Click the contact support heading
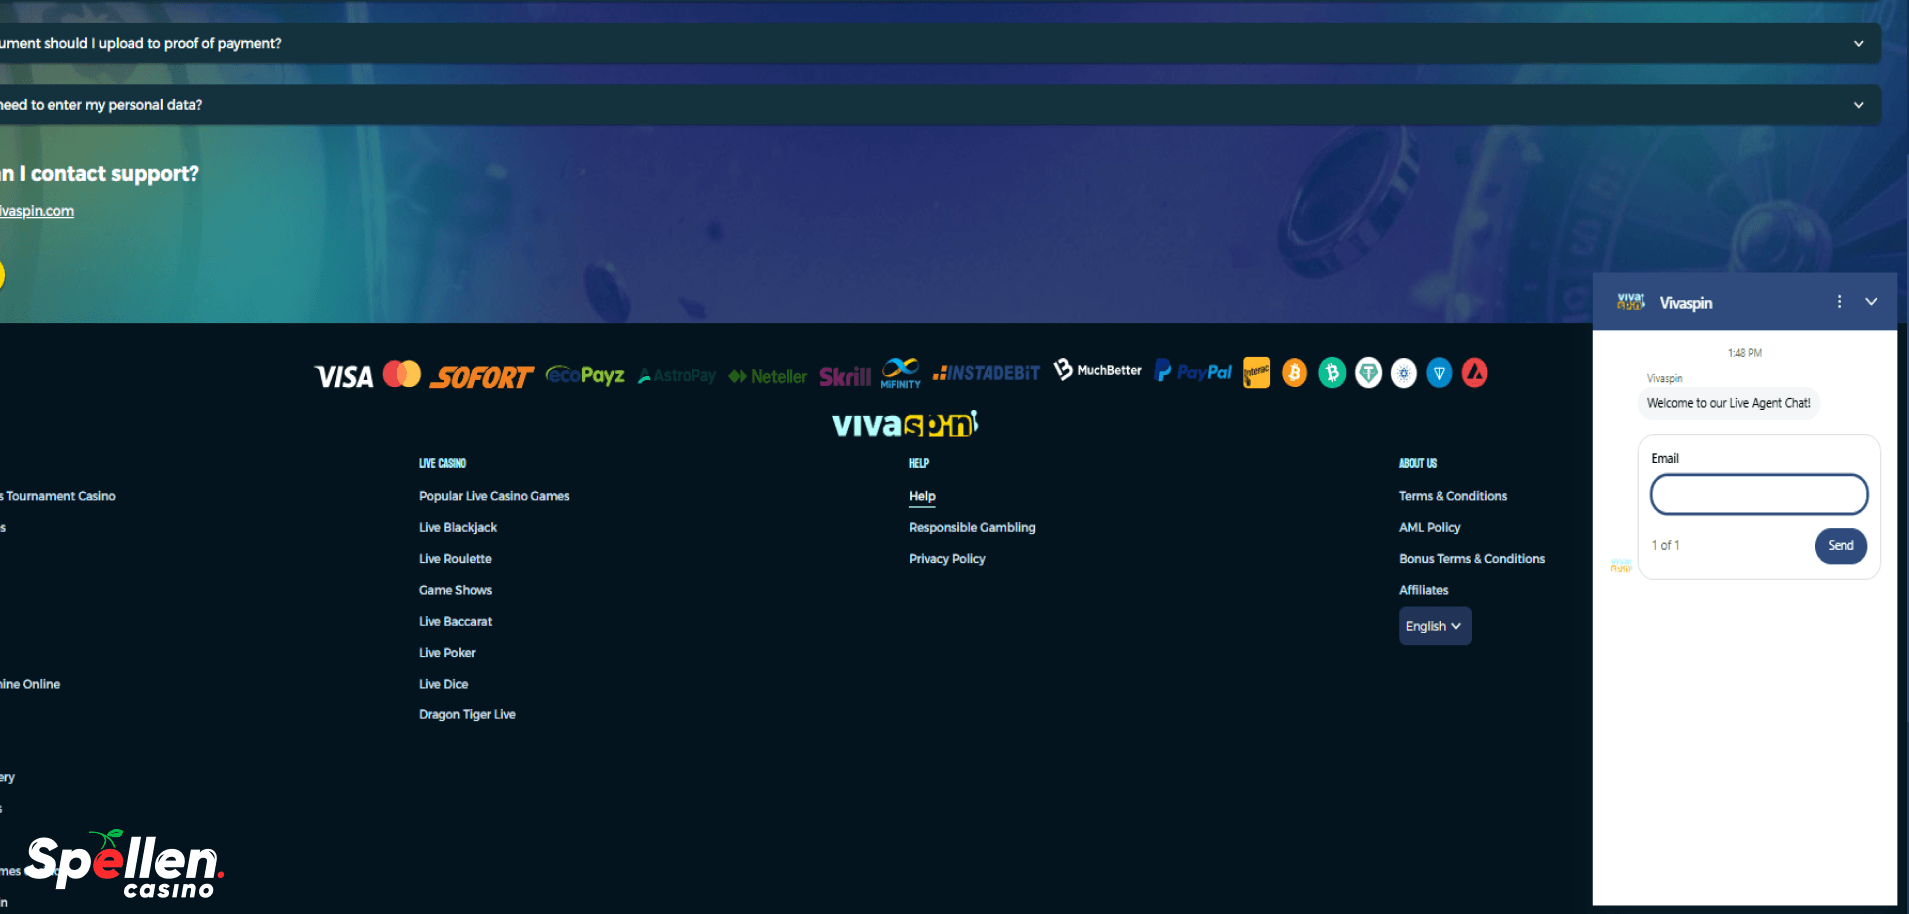 (99, 174)
